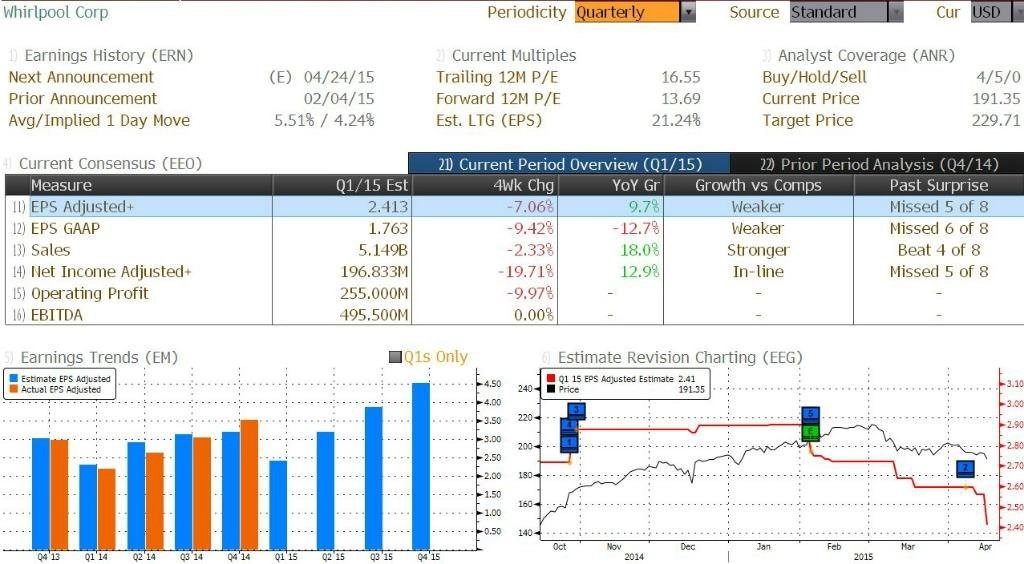Click the Forward 12M P/E value 13.69
The height and width of the screenshot is (564, 1024).
[x=680, y=99]
